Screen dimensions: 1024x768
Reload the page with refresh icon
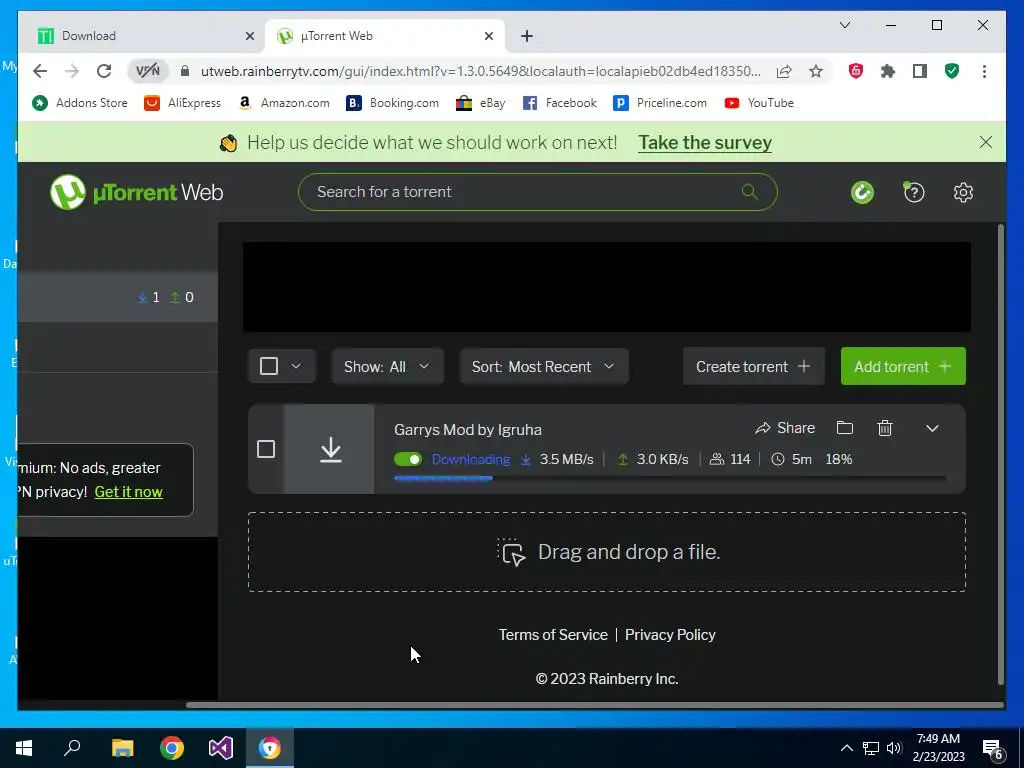coord(104,71)
